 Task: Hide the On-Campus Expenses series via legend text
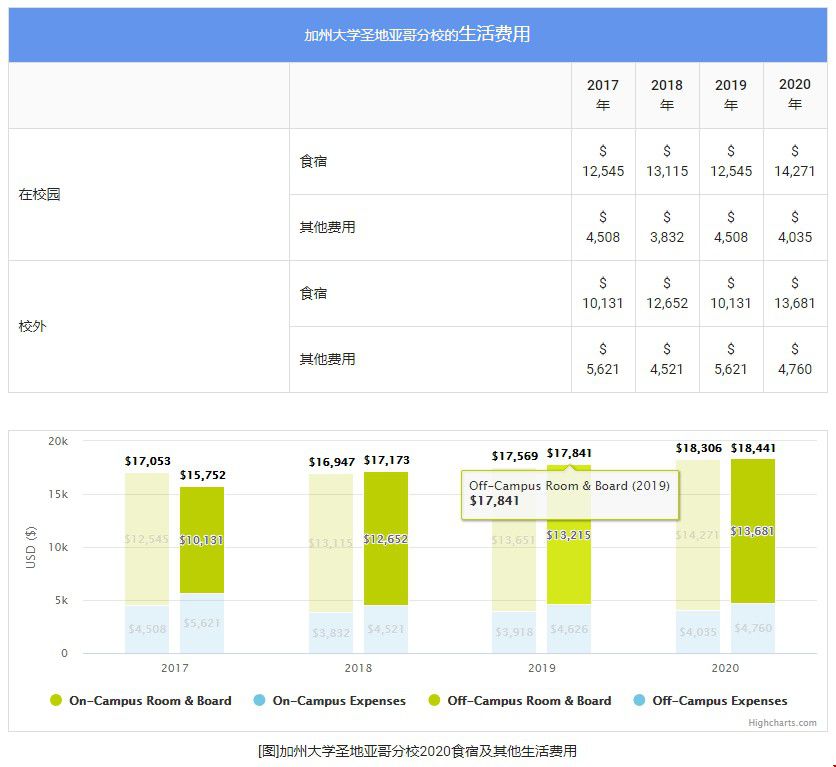(339, 701)
